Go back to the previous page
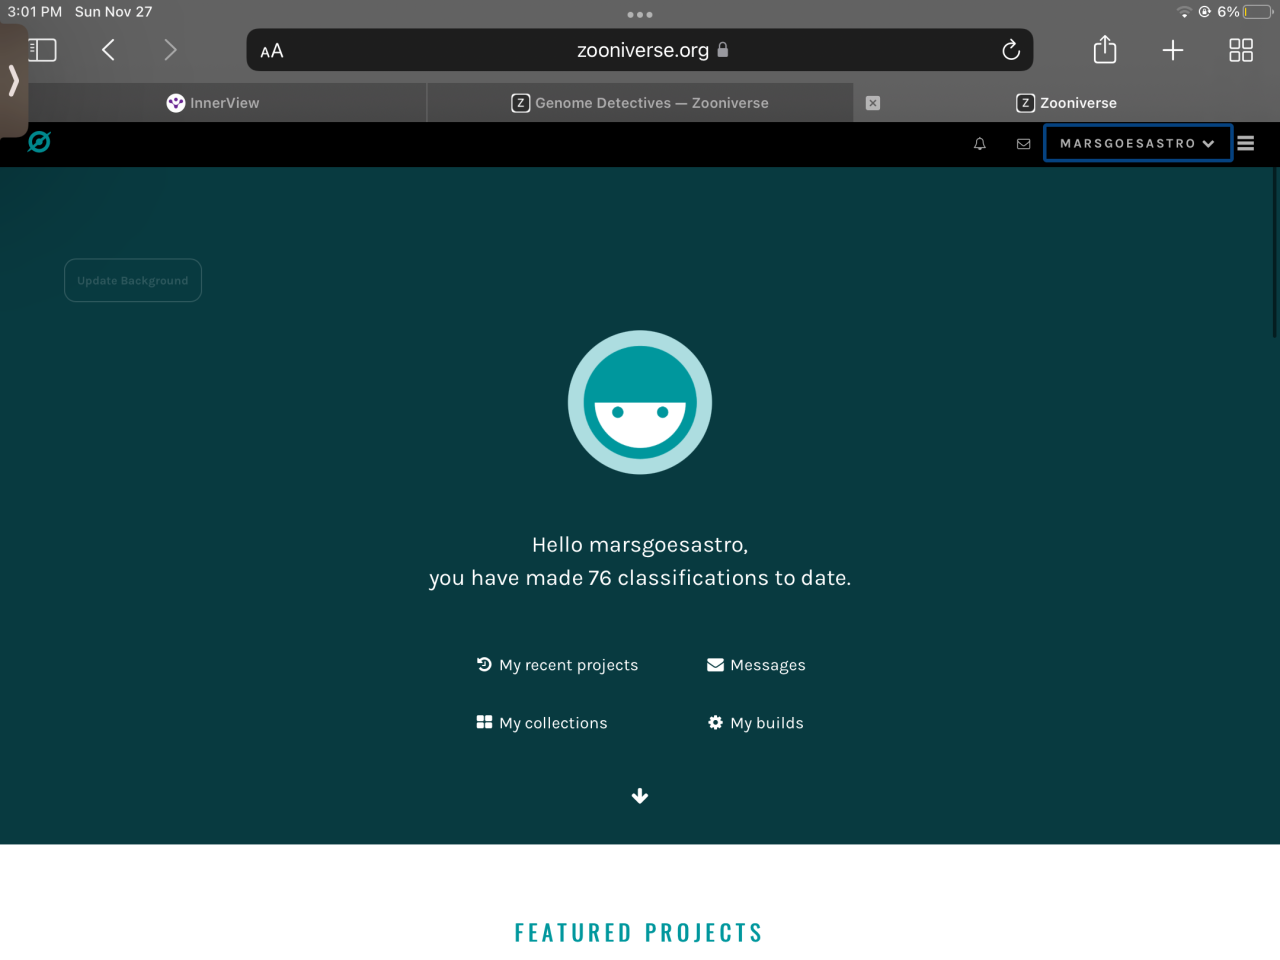Screen dimensions: 1280x960 [108, 50]
